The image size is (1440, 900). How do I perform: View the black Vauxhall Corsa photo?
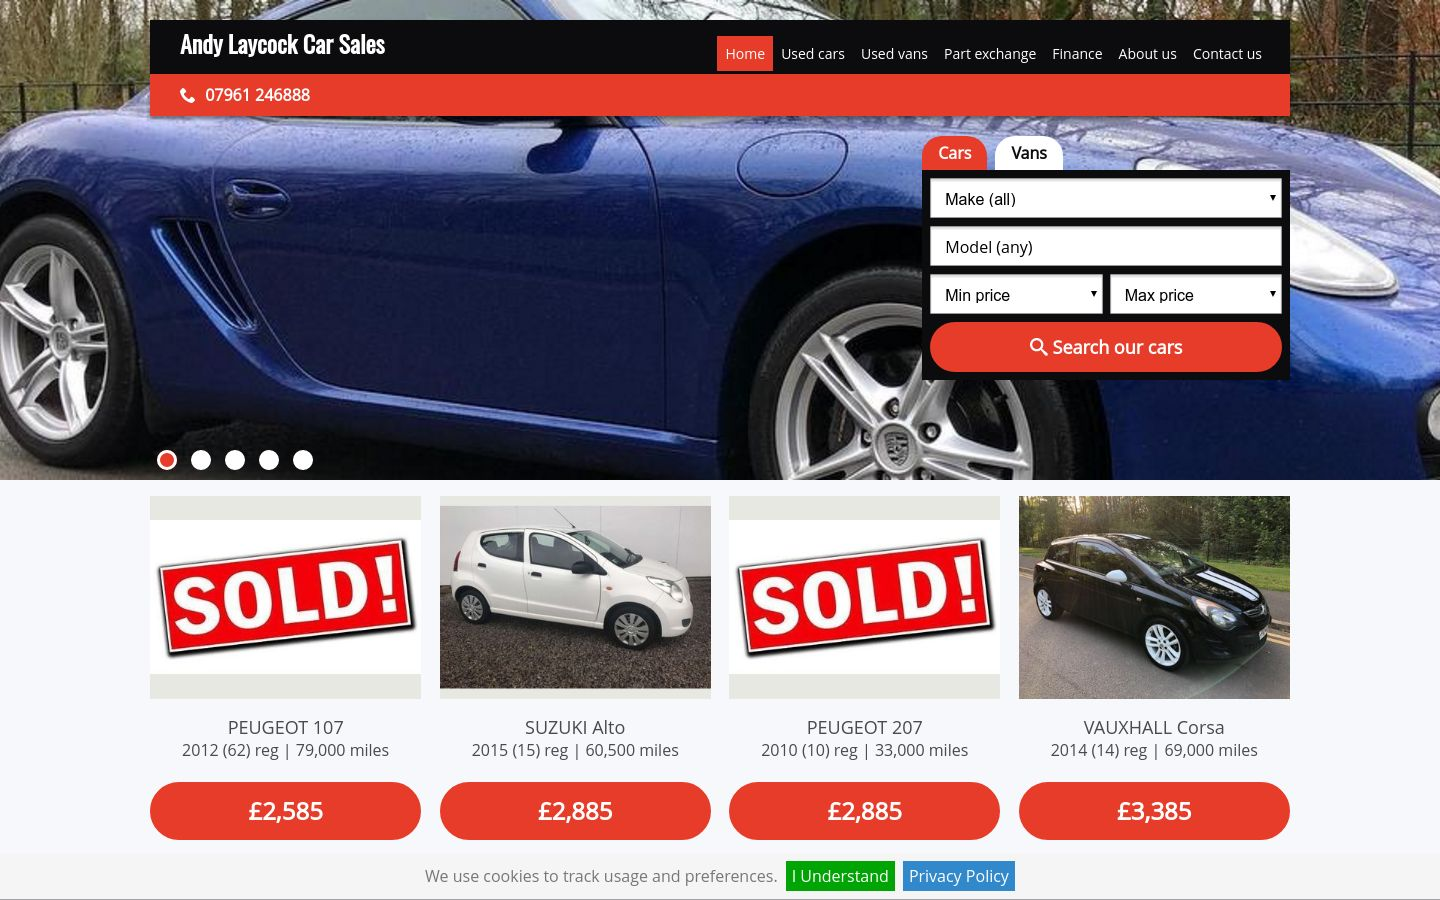[x=1154, y=597]
